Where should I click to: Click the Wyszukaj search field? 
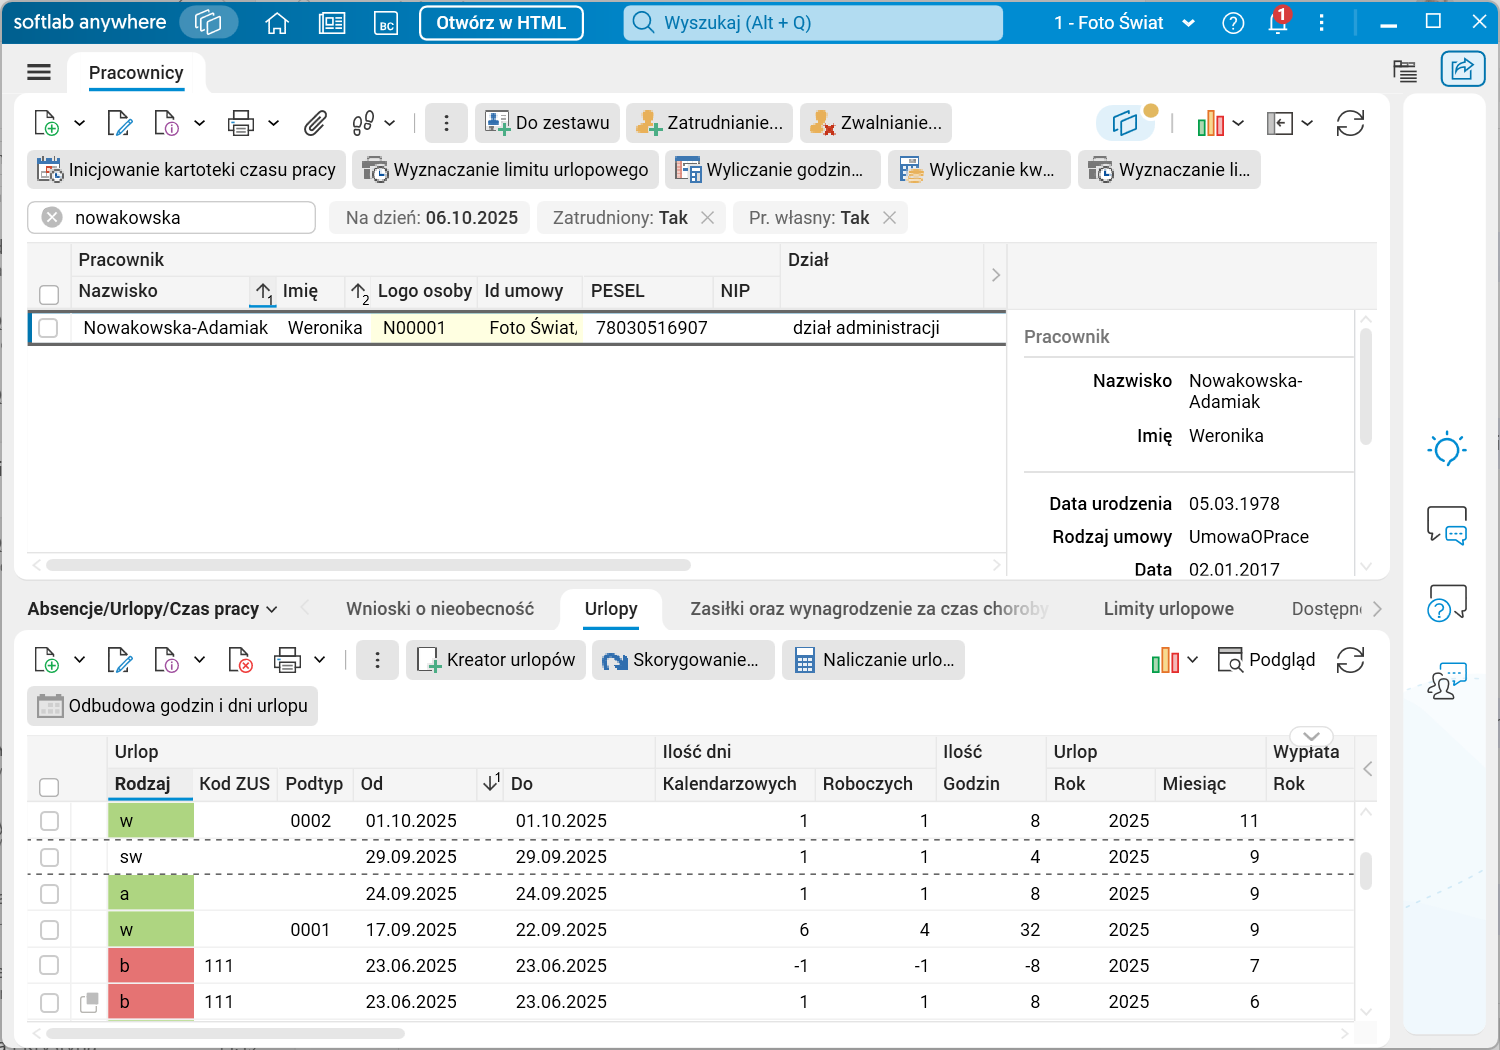[813, 23]
